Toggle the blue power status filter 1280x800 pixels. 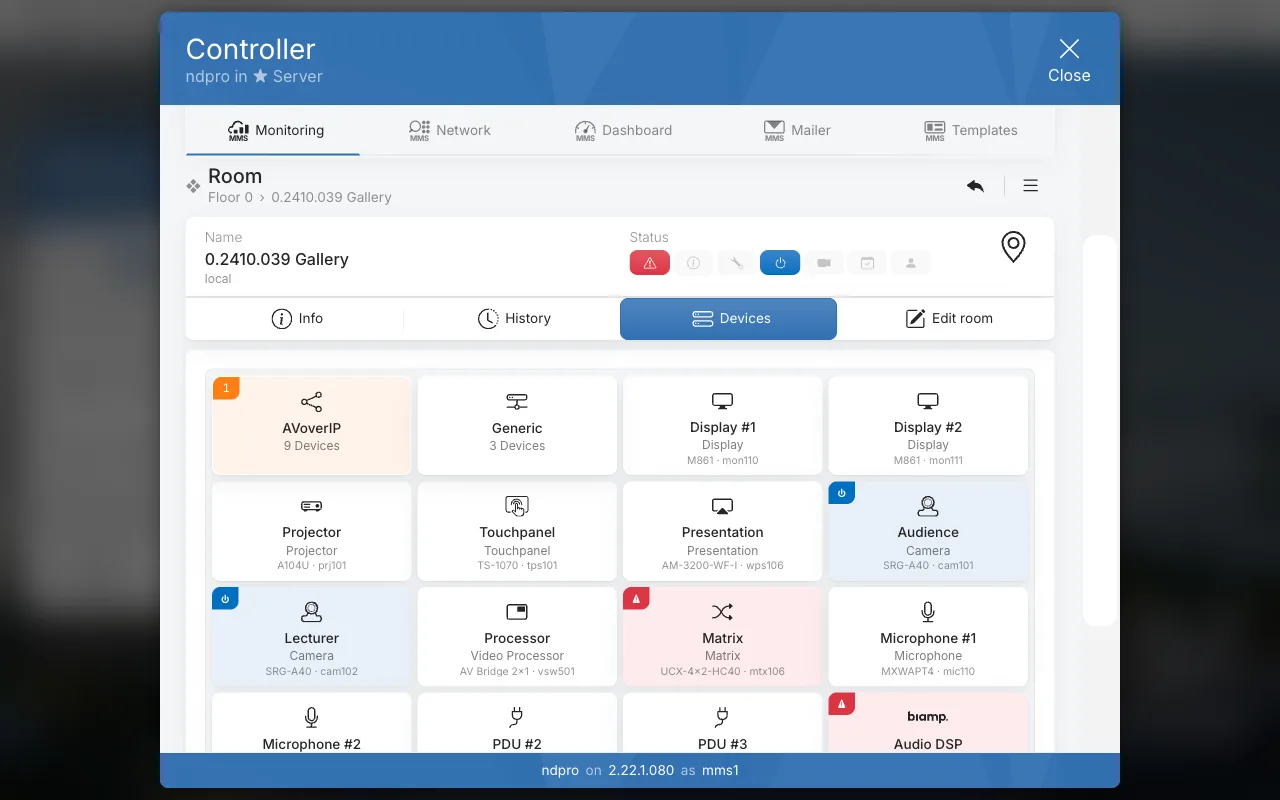pyautogui.click(x=780, y=263)
